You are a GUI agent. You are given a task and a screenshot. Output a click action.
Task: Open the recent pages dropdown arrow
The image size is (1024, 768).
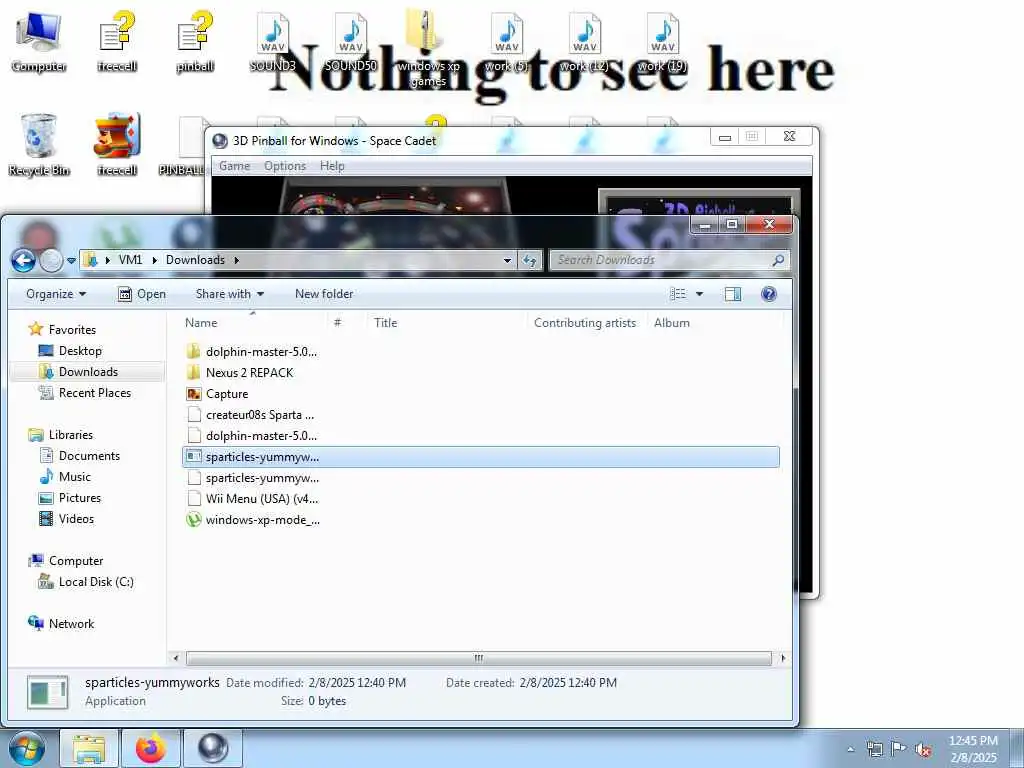71,261
